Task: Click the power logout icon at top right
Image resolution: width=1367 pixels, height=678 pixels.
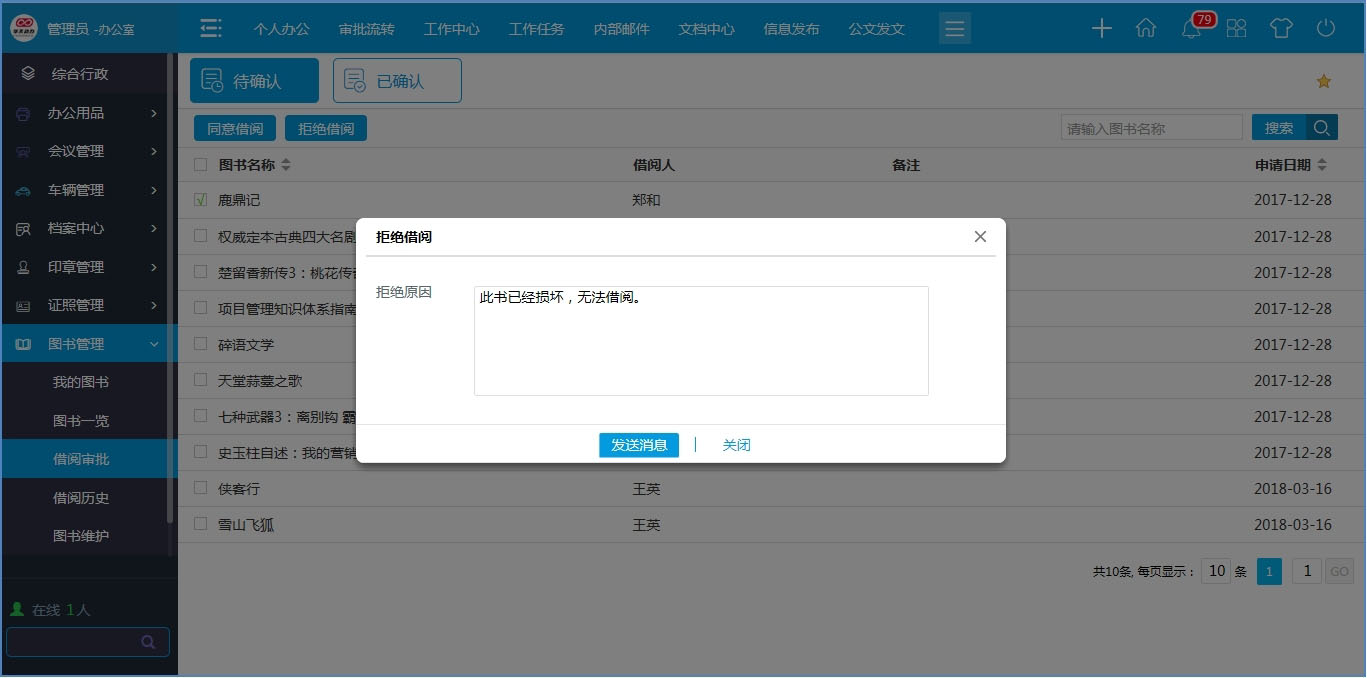Action: pos(1325,28)
